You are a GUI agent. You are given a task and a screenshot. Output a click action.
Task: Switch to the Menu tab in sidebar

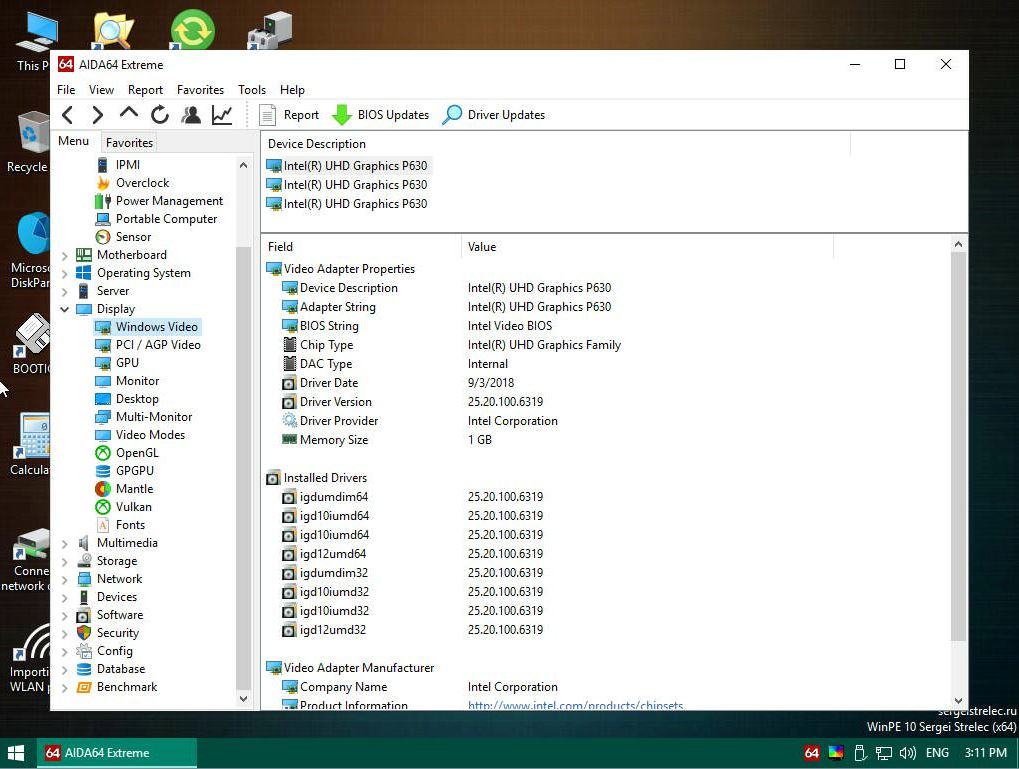(73, 141)
